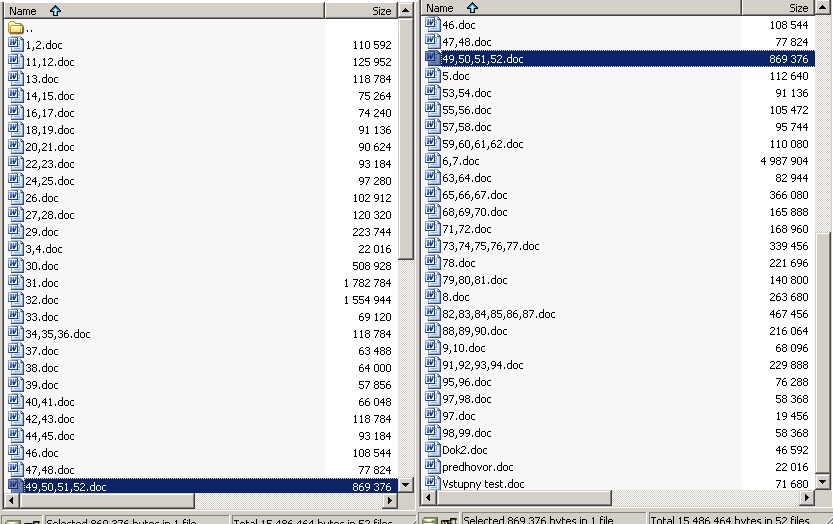Viewport: 833px width, 524px height.
Task: Click the right pane Name column header
Action: click(x=580, y=8)
